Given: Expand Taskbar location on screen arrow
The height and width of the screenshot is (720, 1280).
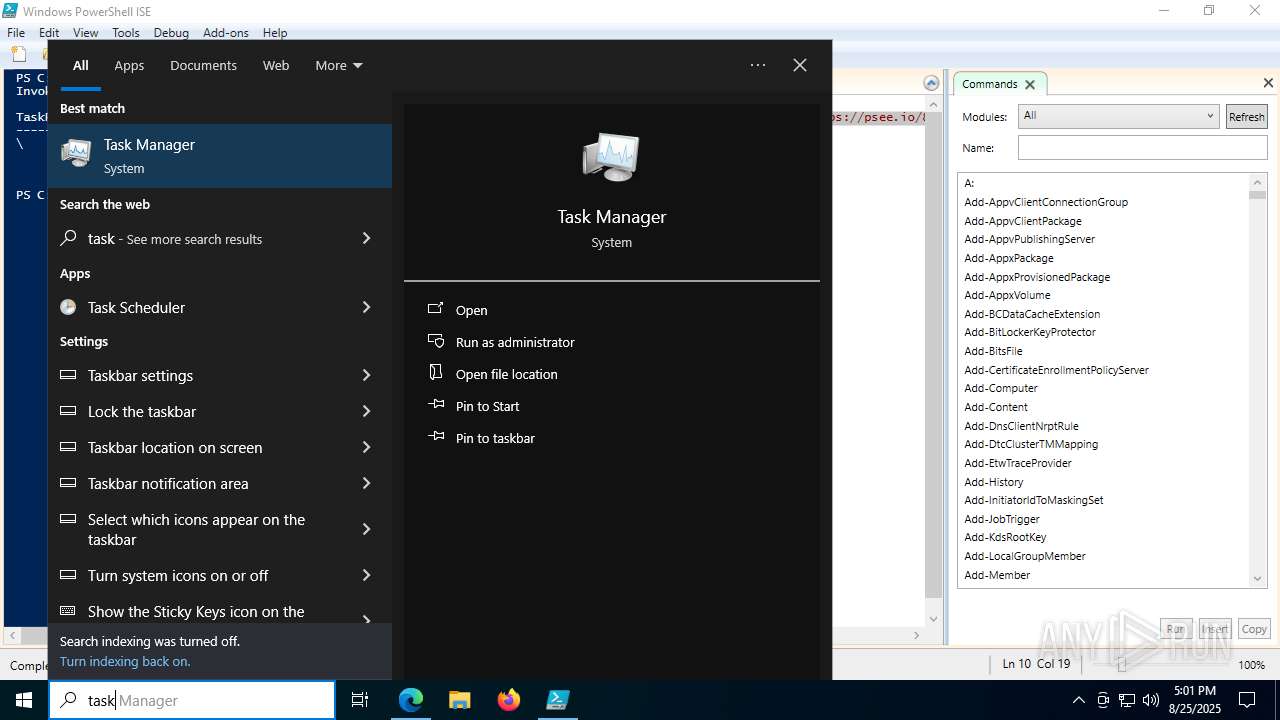Looking at the screenshot, I should point(366,447).
